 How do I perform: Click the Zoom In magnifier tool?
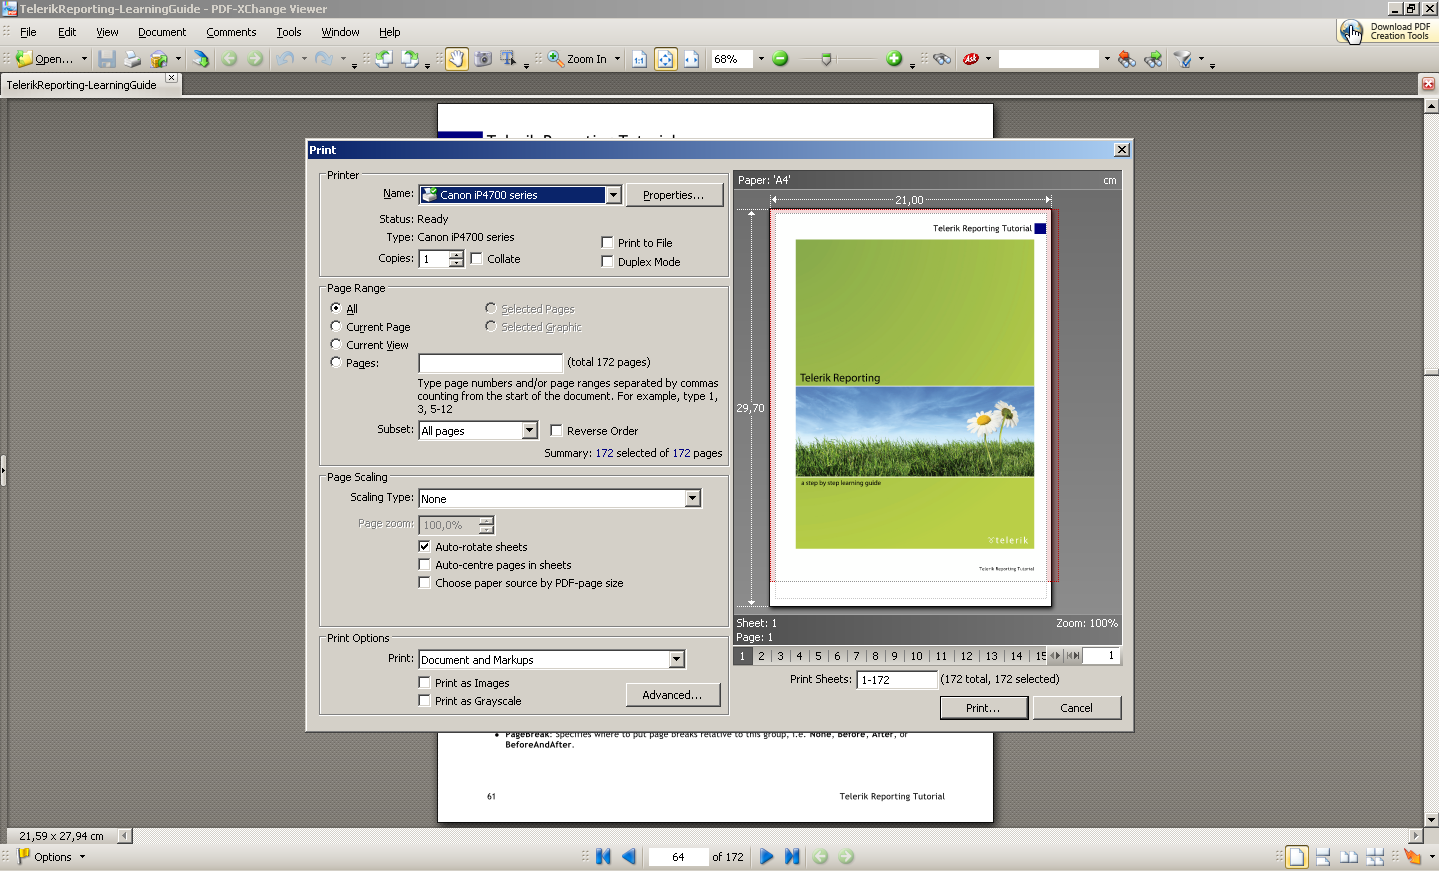pyautogui.click(x=555, y=59)
